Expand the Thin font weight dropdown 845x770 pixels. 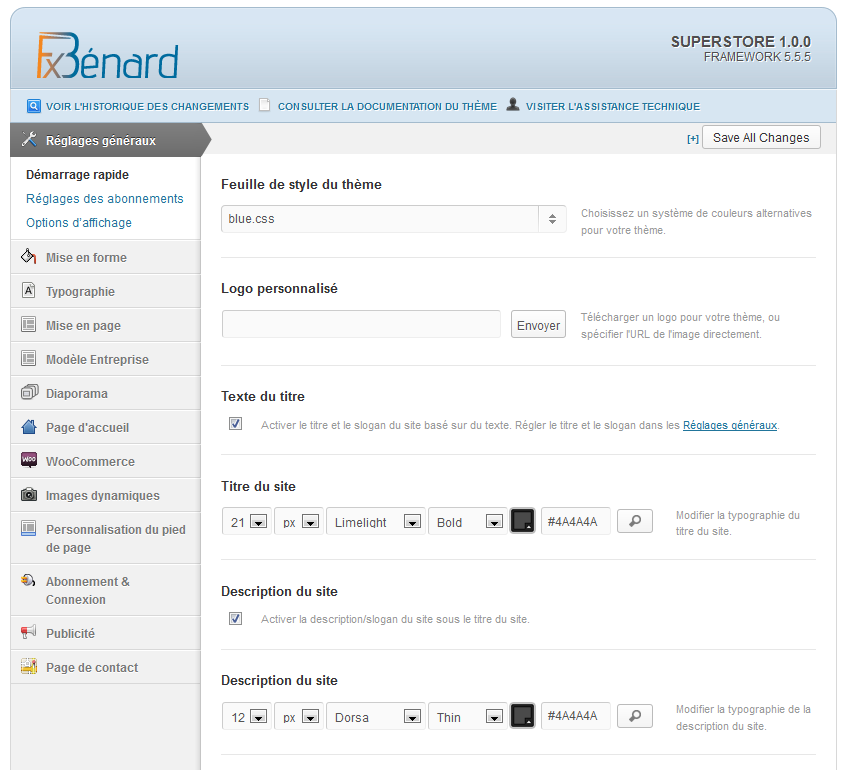point(468,716)
